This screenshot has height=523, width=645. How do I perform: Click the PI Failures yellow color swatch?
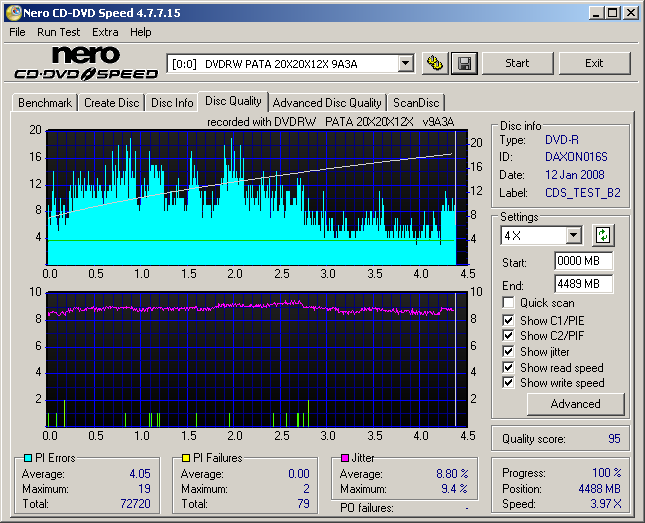pyautogui.click(x=186, y=458)
